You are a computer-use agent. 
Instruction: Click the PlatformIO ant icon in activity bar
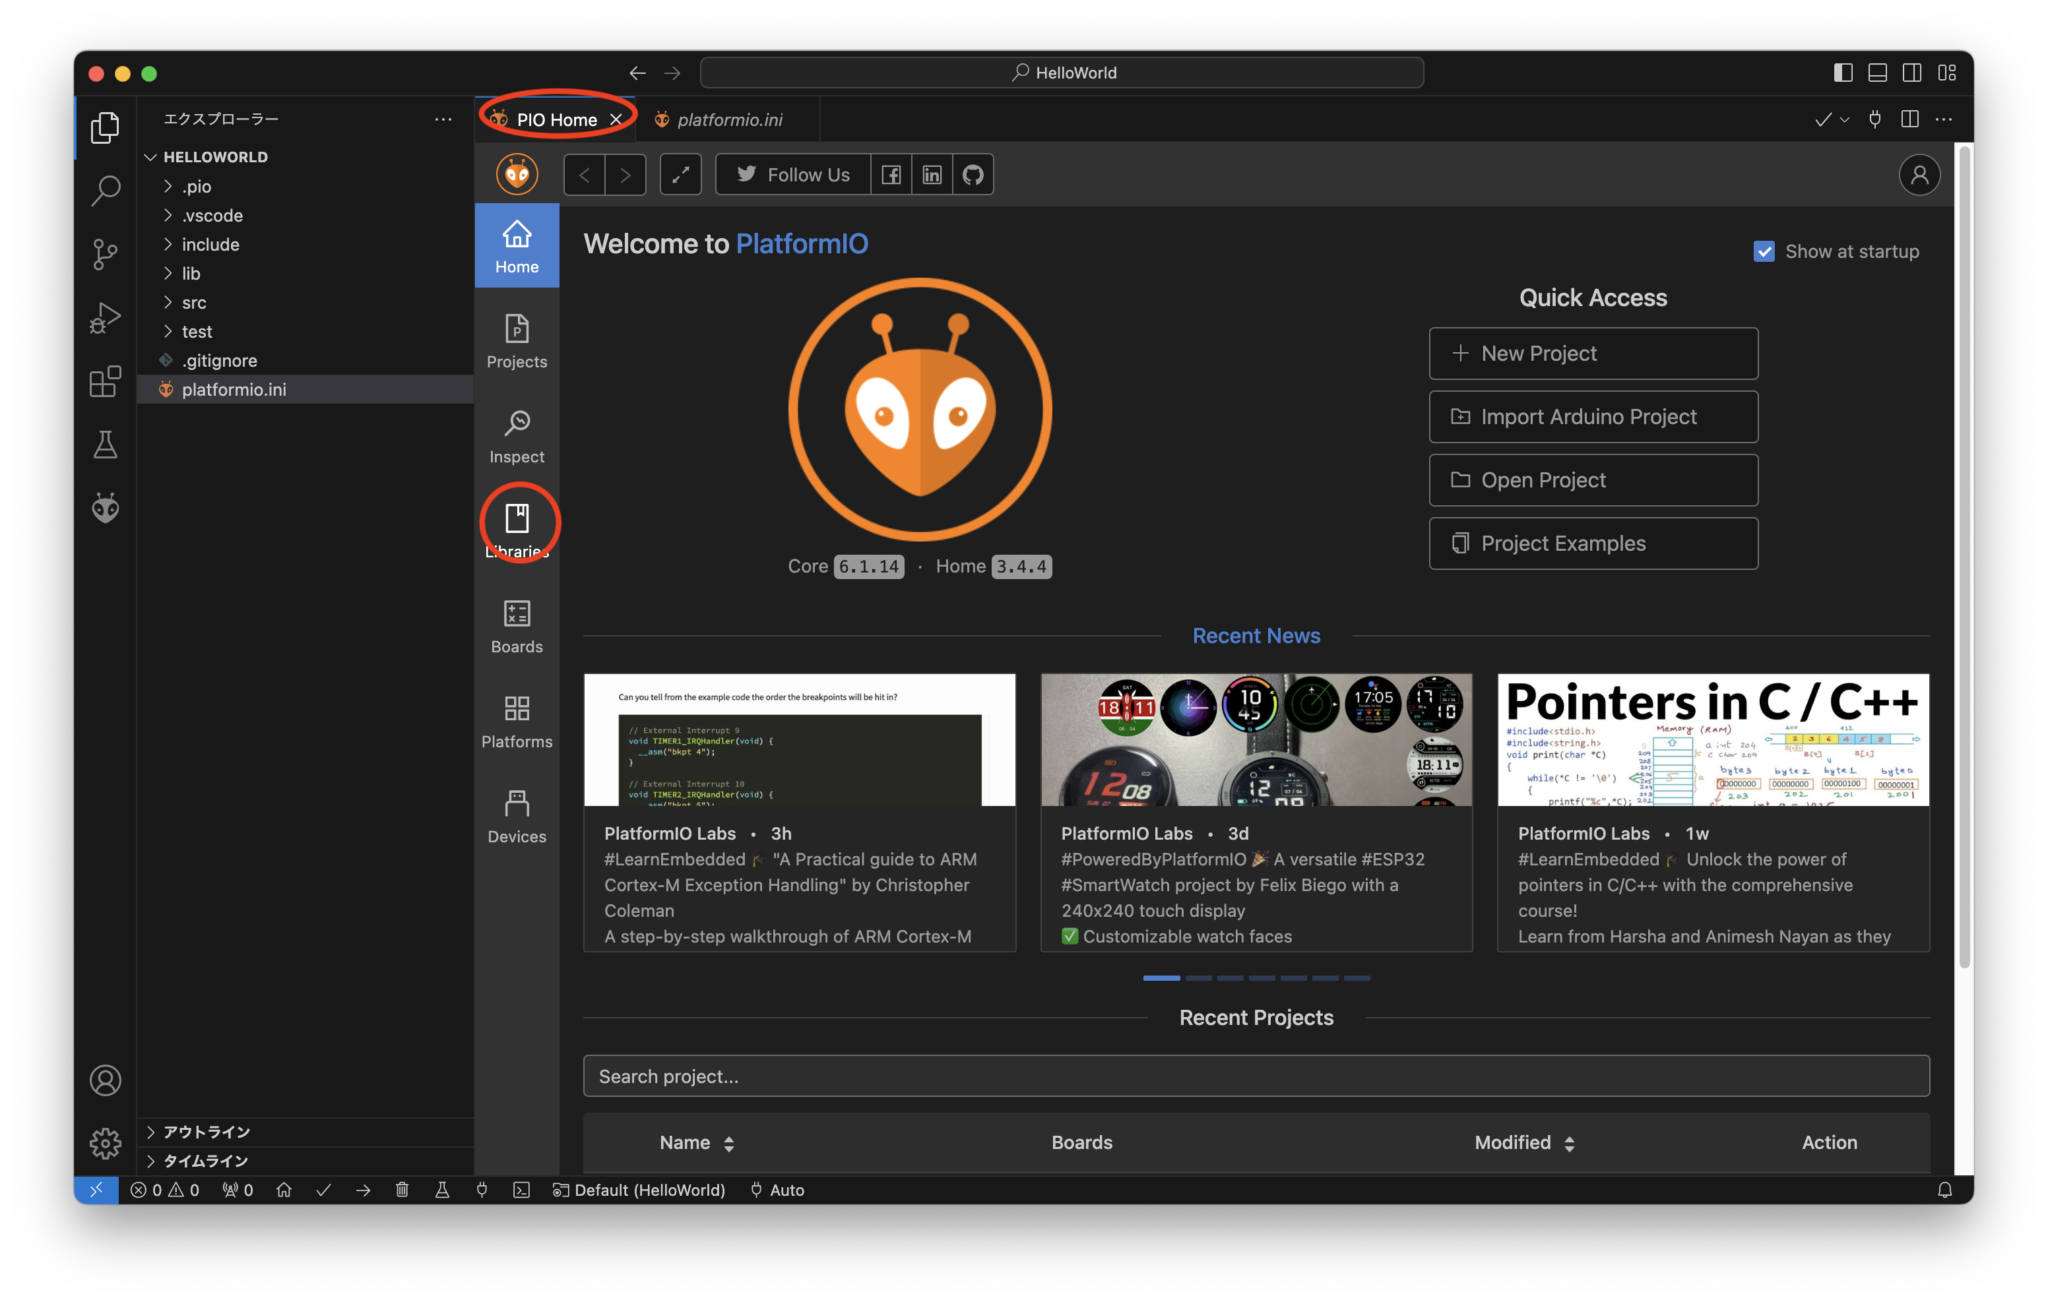coord(104,508)
